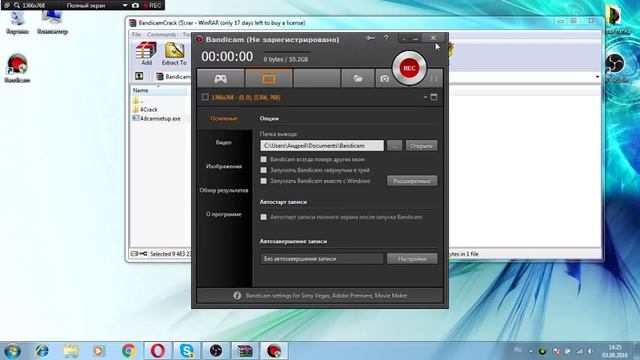The width and height of the screenshot is (640, 360).
Task: Click the camera icon in top overlay bar
Action: [x=135, y=6]
